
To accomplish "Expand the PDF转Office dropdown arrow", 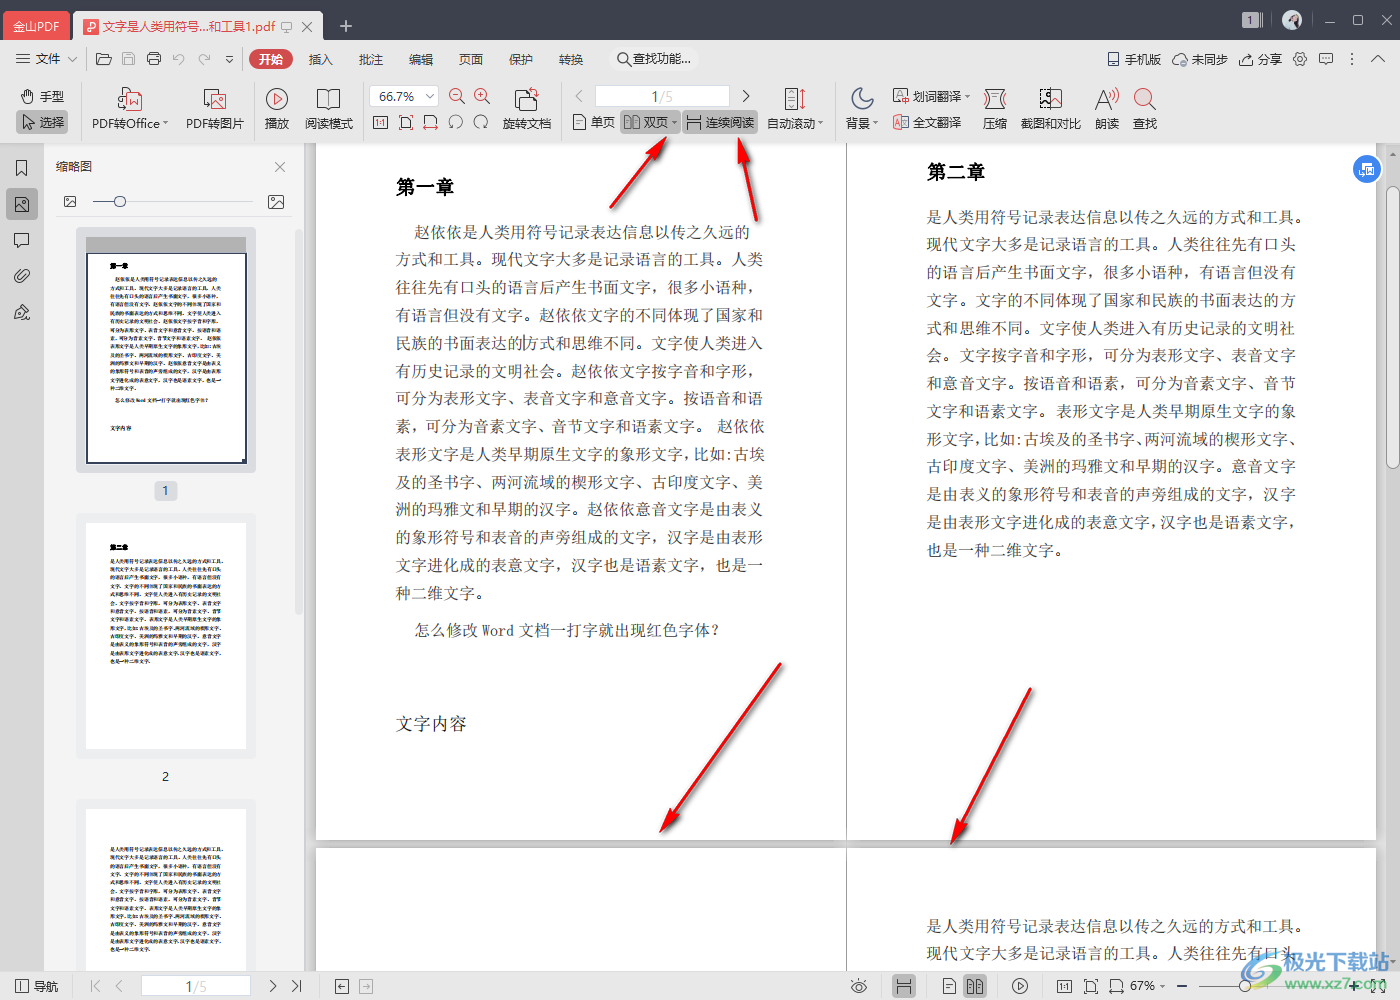I will coord(165,124).
